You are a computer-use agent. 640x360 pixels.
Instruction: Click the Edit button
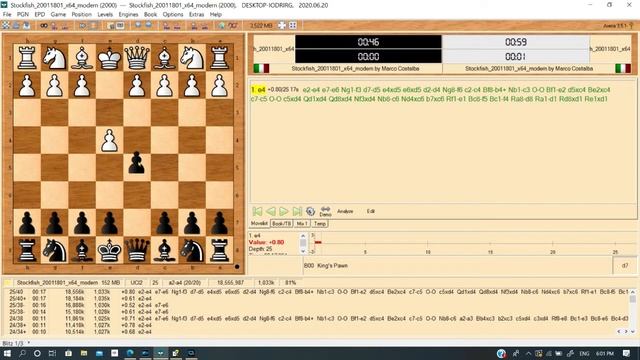370,211
